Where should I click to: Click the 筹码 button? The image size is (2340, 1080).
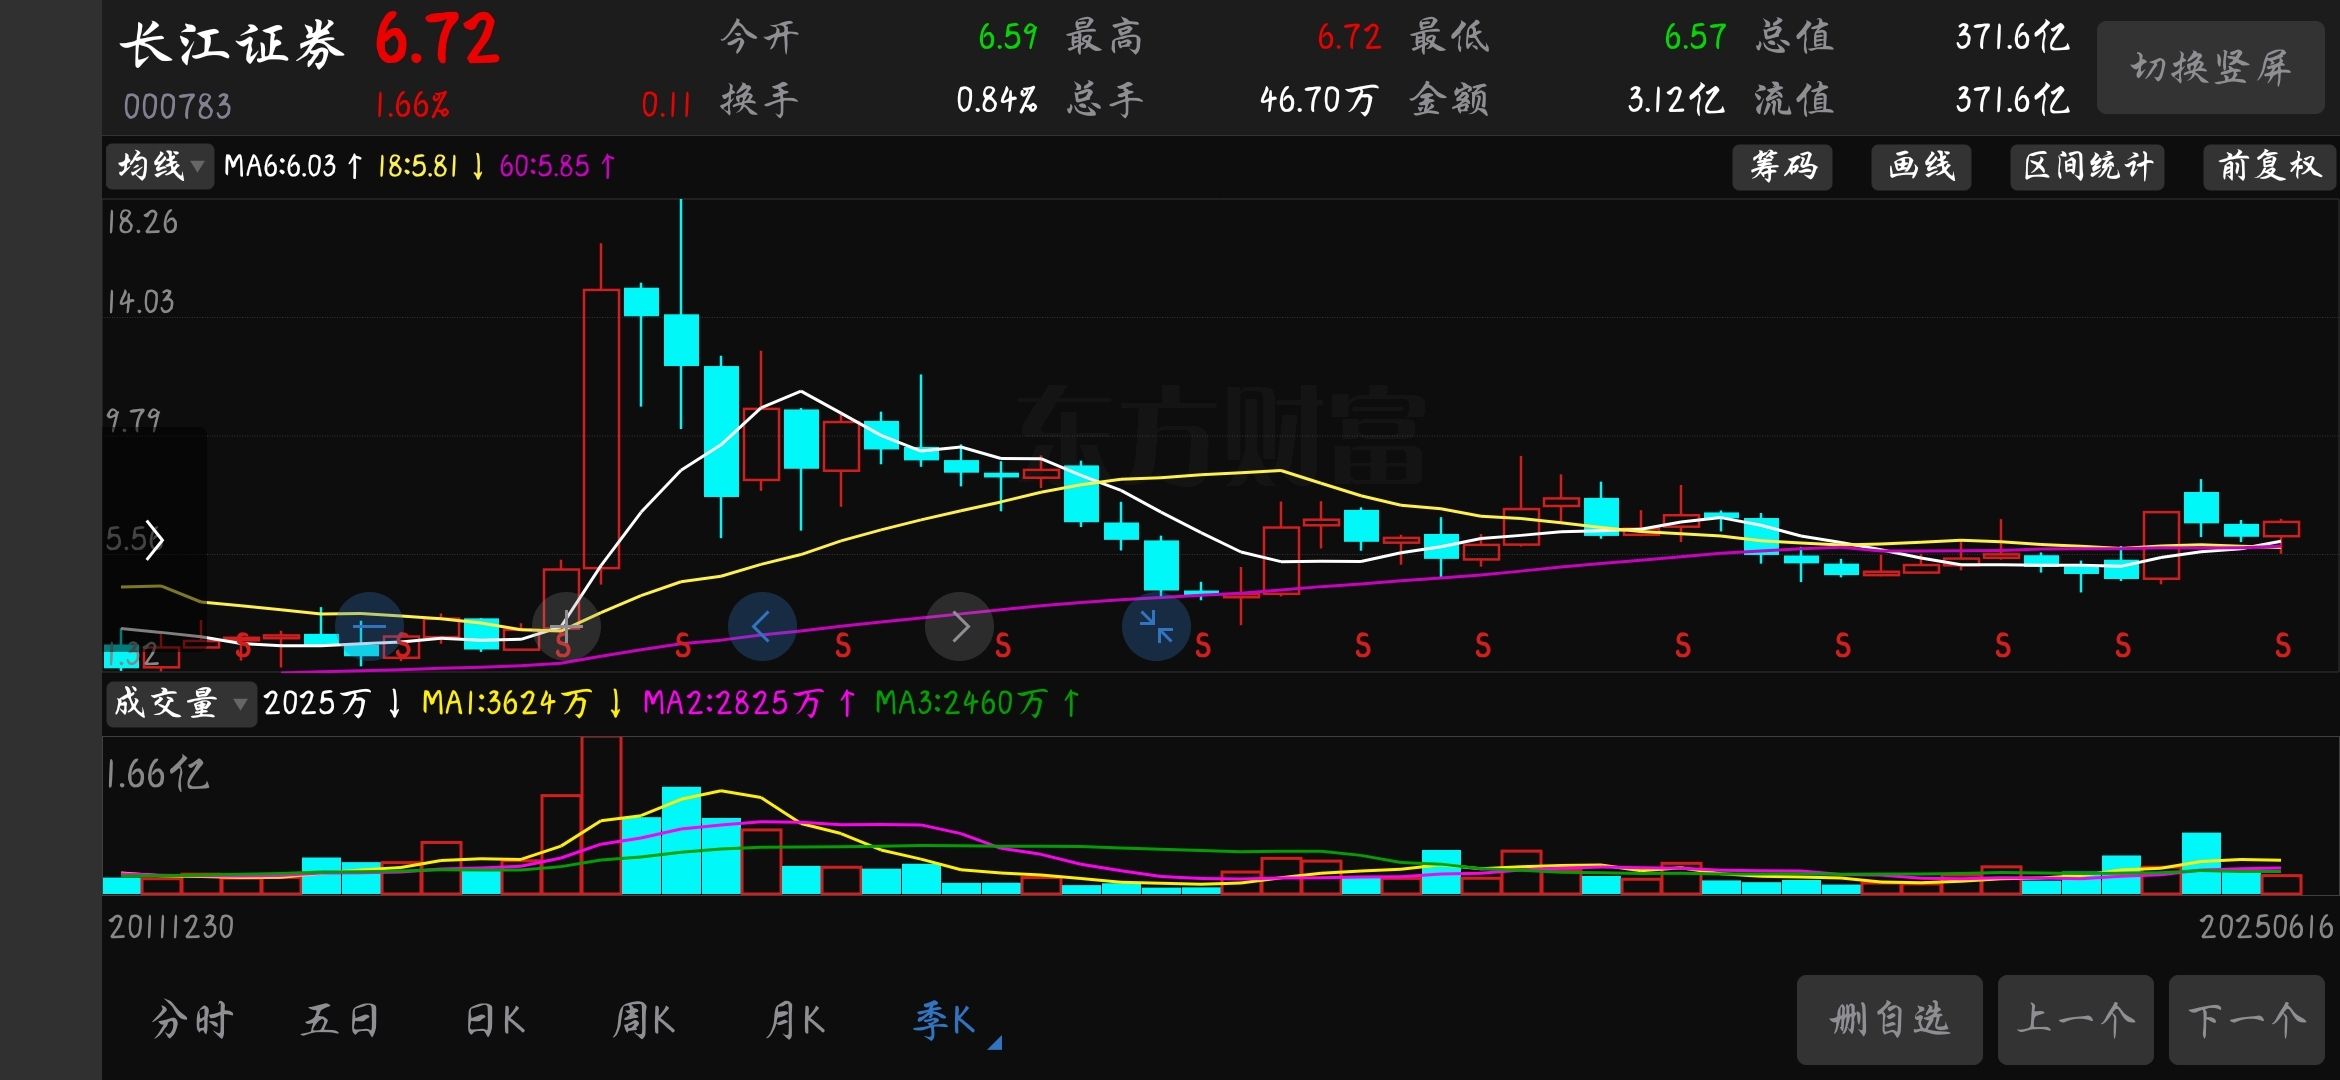[1782, 166]
